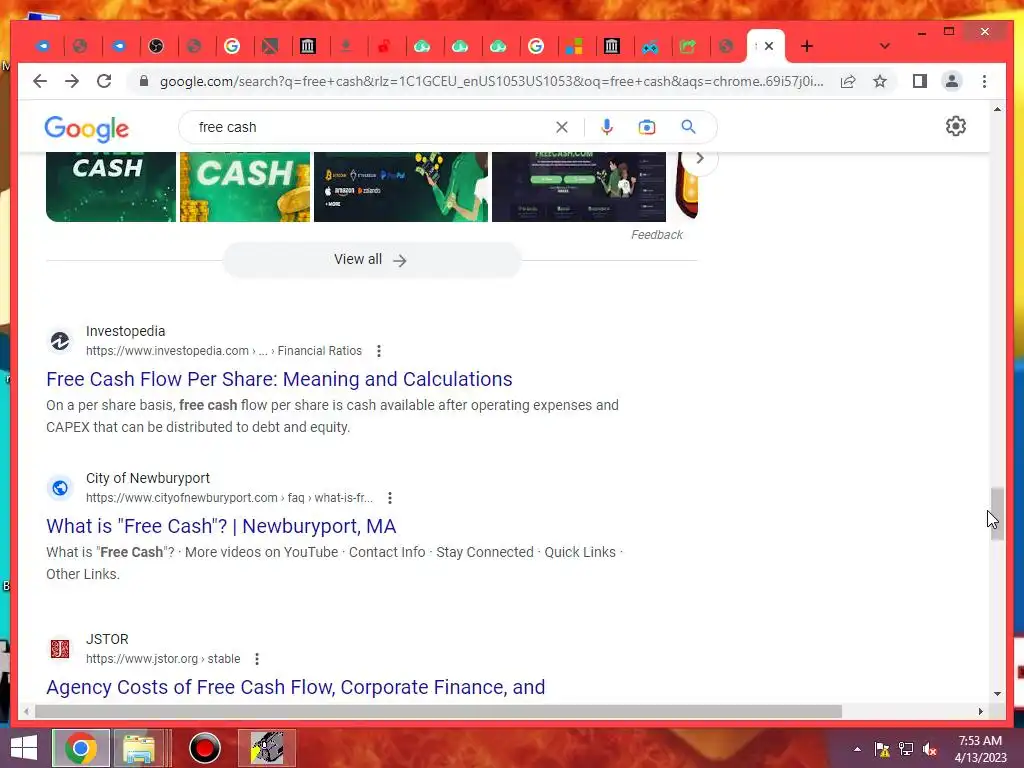Send Feedback on the image results
The height and width of the screenshot is (768, 1024).
[657, 235]
